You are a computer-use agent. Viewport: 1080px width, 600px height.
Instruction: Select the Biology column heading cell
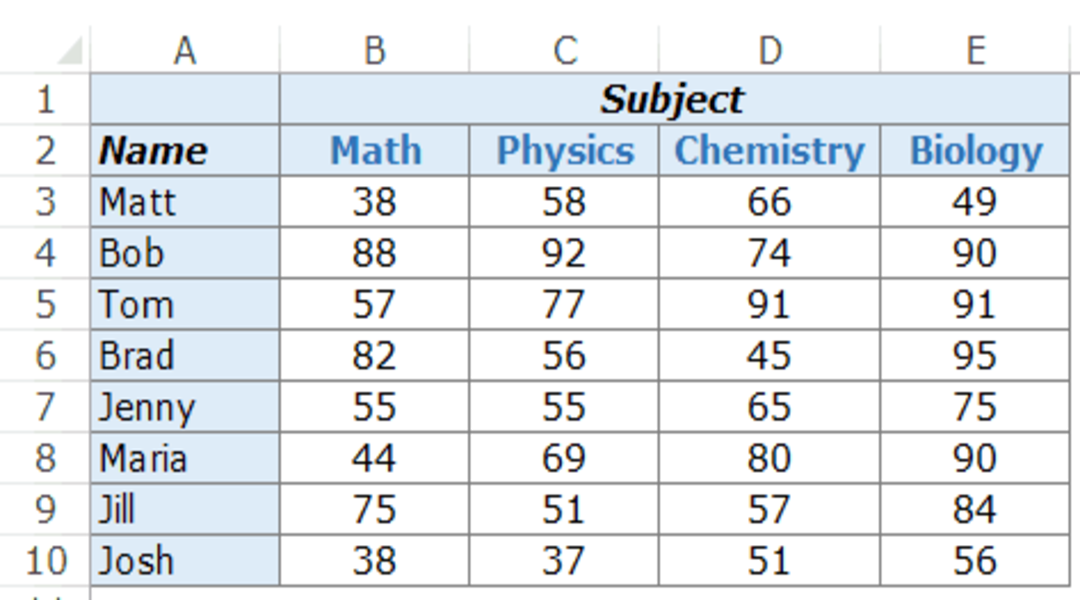pyautogui.click(x=975, y=150)
